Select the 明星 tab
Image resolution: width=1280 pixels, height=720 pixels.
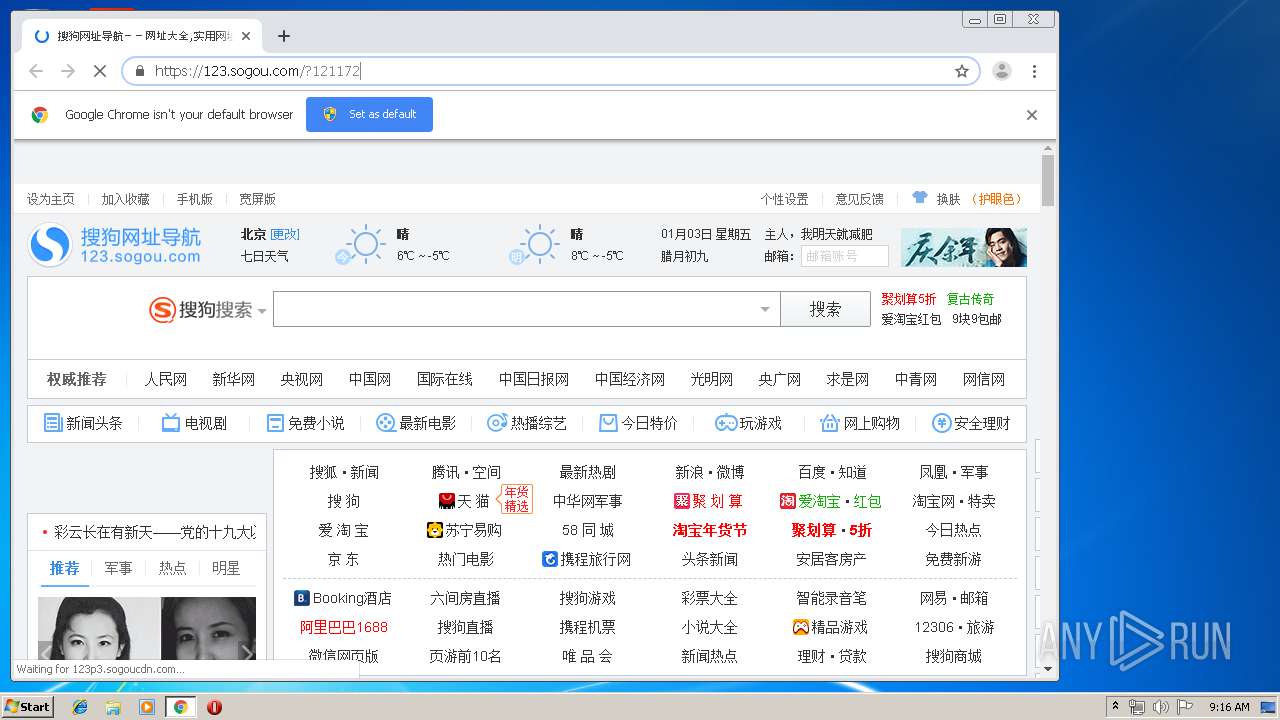click(x=226, y=568)
